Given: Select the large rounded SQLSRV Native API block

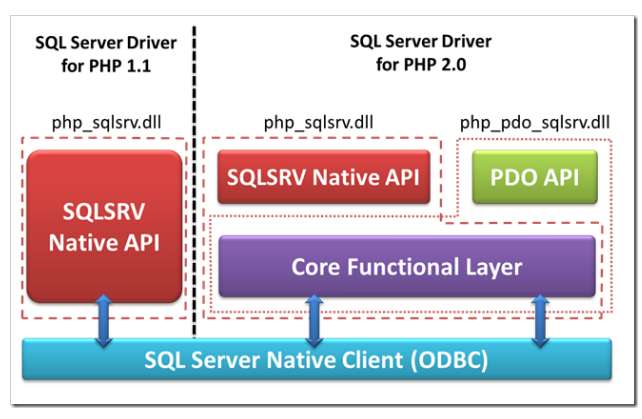Looking at the screenshot, I should 104,226.
